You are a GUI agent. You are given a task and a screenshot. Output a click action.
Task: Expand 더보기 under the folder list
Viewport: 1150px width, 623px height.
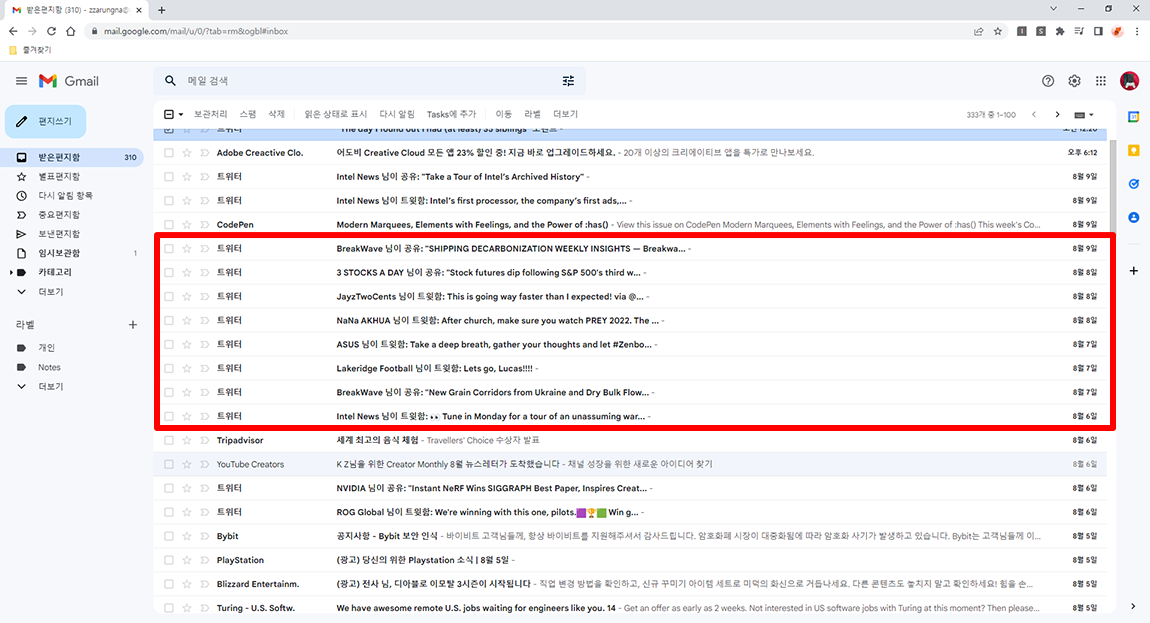[x=51, y=291]
